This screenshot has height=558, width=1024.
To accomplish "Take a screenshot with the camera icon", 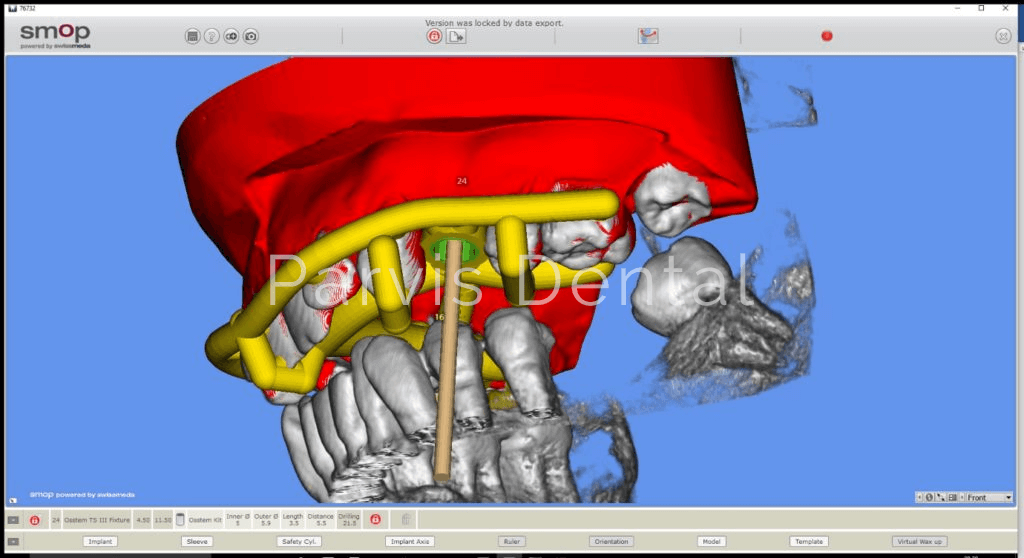I will [251, 36].
